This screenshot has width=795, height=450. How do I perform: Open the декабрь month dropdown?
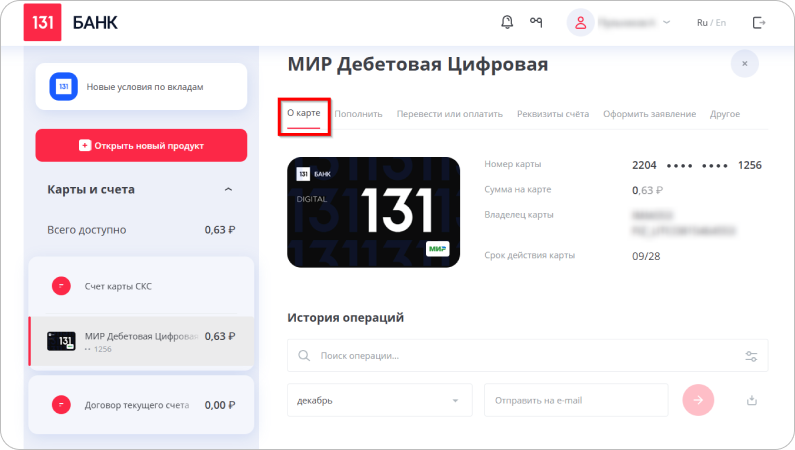(x=379, y=400)
